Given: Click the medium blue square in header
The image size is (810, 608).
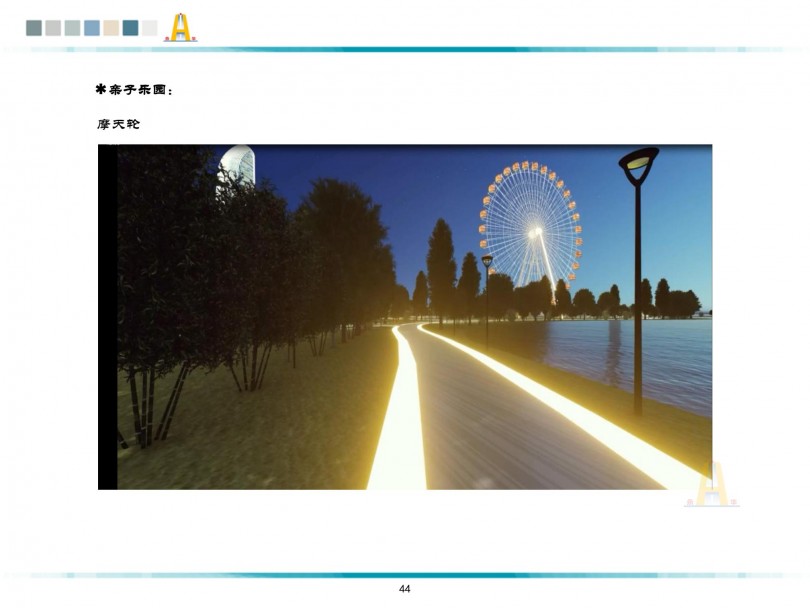Looking at the screenshot, I should 92,28.
